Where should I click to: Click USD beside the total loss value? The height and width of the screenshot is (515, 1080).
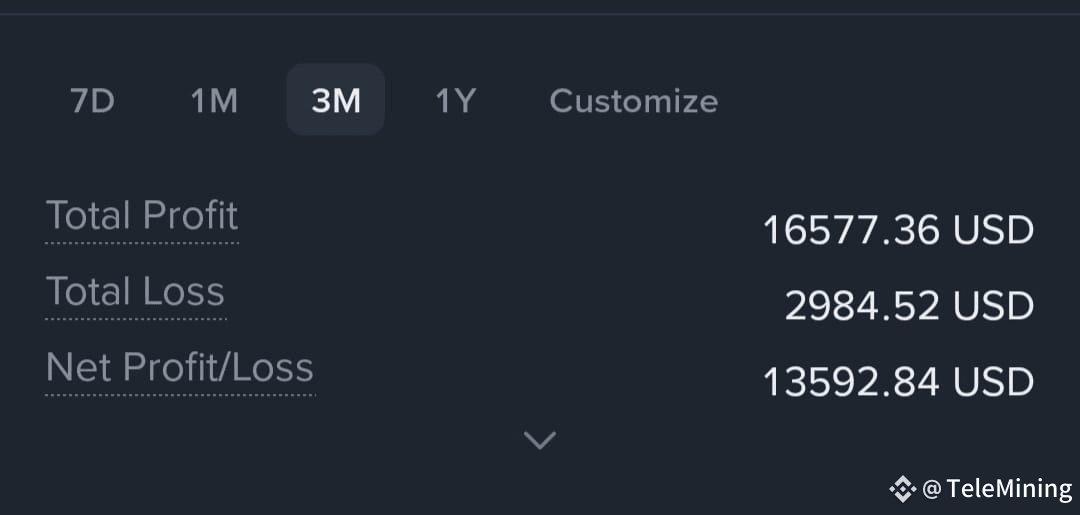tap(993, 306)
